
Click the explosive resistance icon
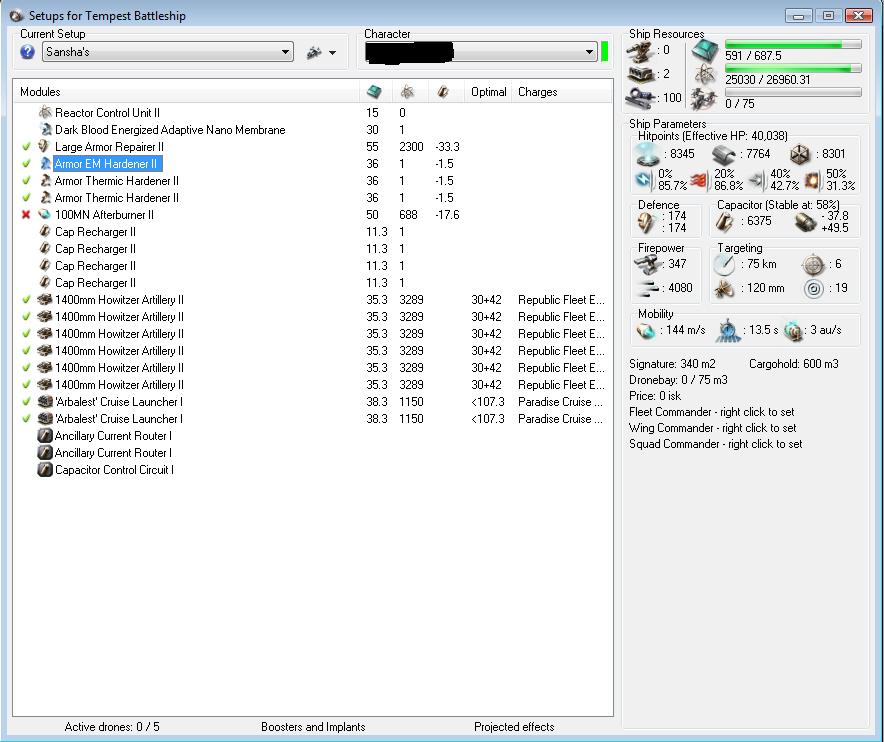click(x=812, y=180)
